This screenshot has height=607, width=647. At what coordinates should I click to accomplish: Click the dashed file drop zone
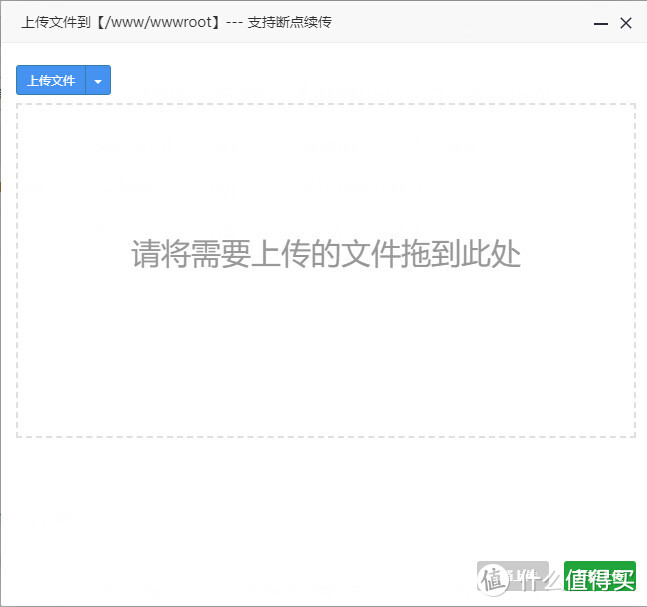click(x=326, y=270)
